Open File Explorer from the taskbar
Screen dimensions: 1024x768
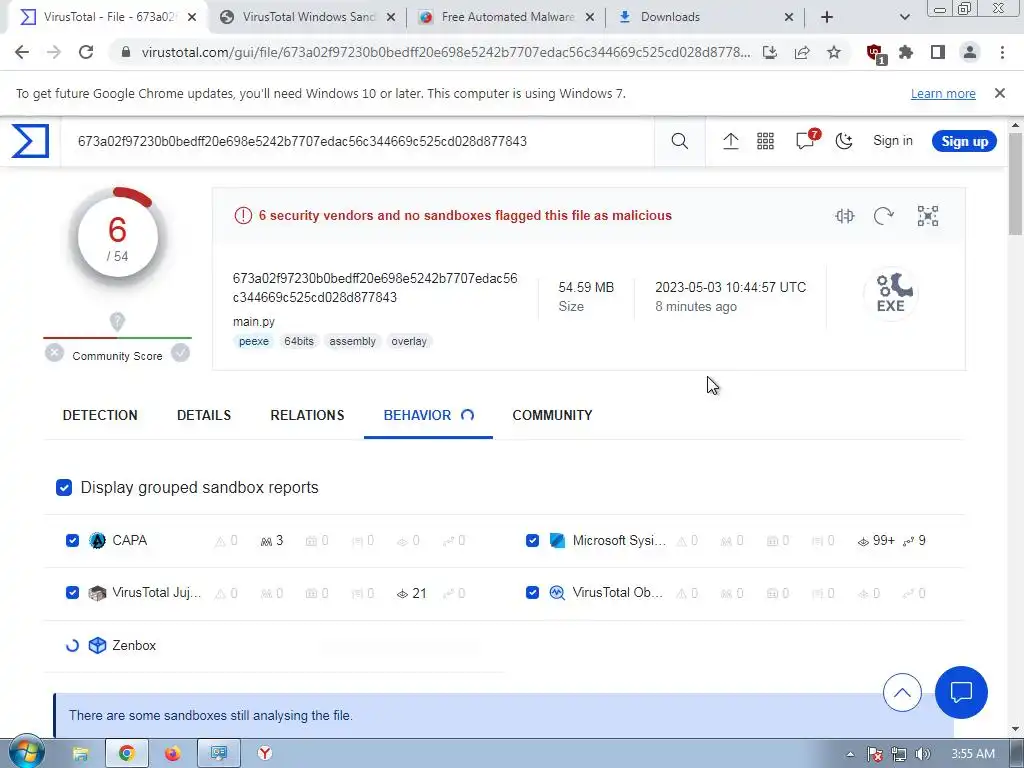click(80, 754)
